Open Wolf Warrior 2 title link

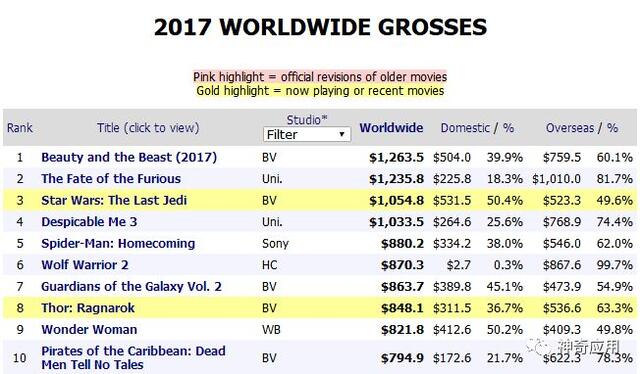[x=84, y=265]
